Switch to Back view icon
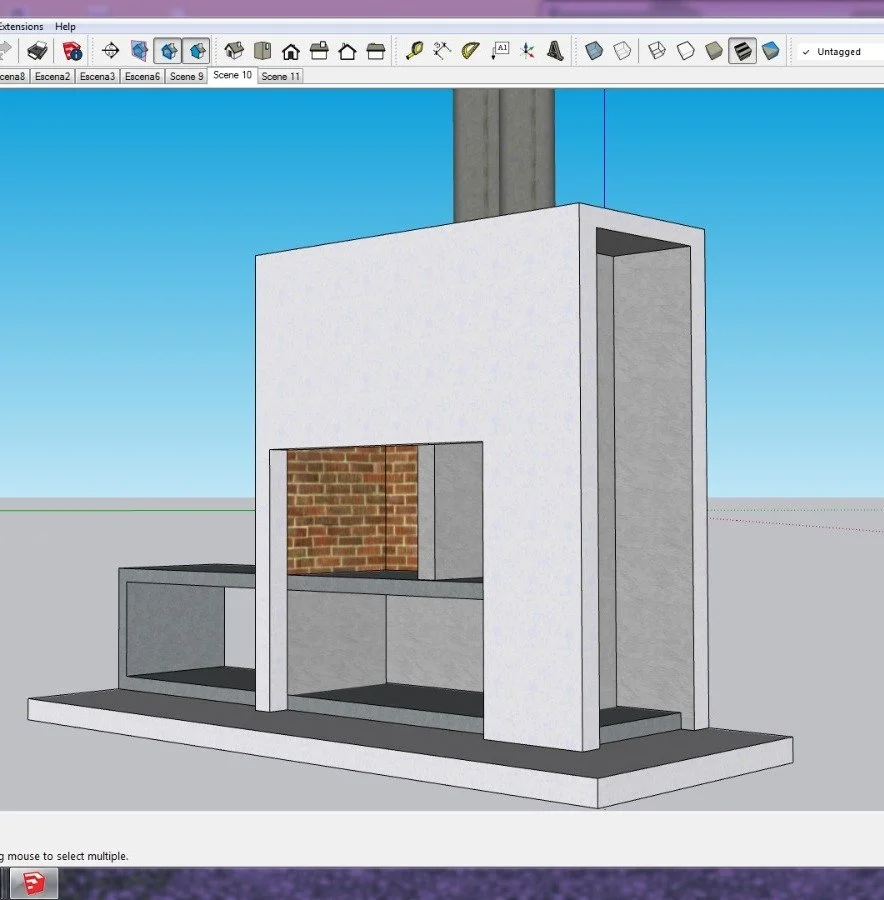The width and height of the screenshot is (884, 900). (347, 52)
